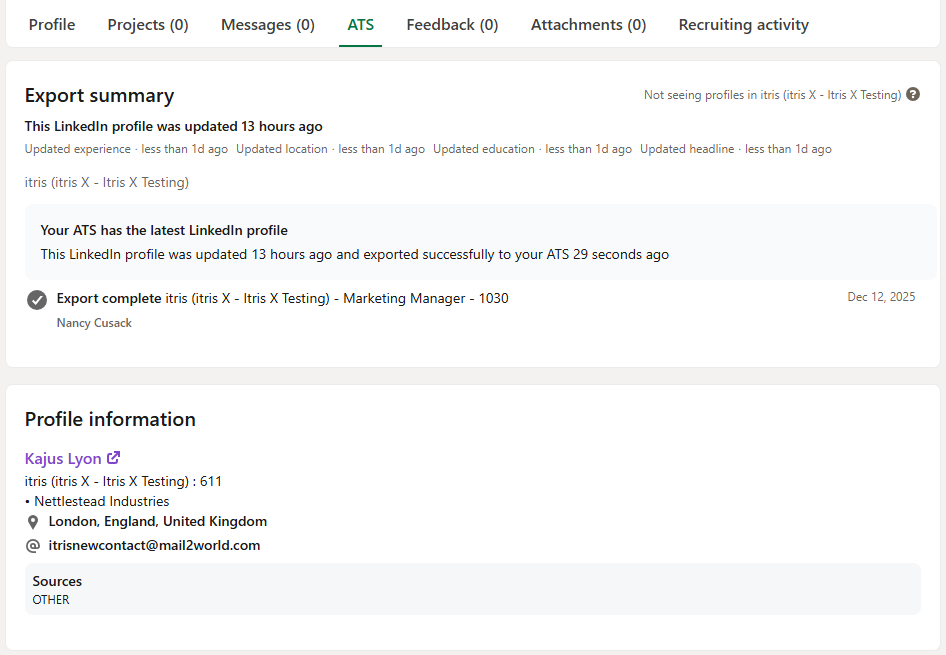Click the OTHER source value
946x655 pixels.
pos(51,600)
